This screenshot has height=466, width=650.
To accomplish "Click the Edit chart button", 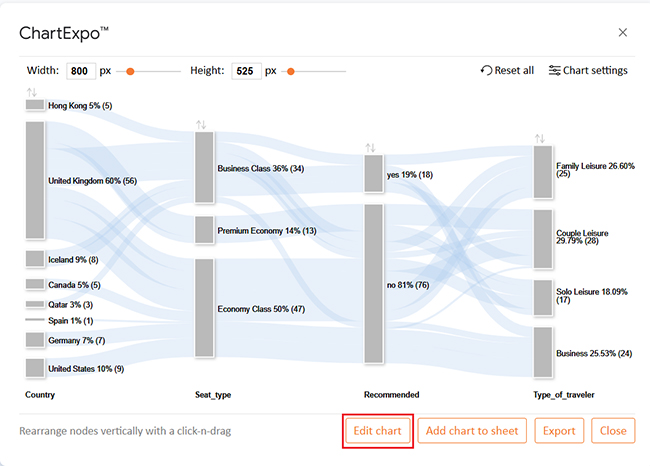I will point(377,431).
